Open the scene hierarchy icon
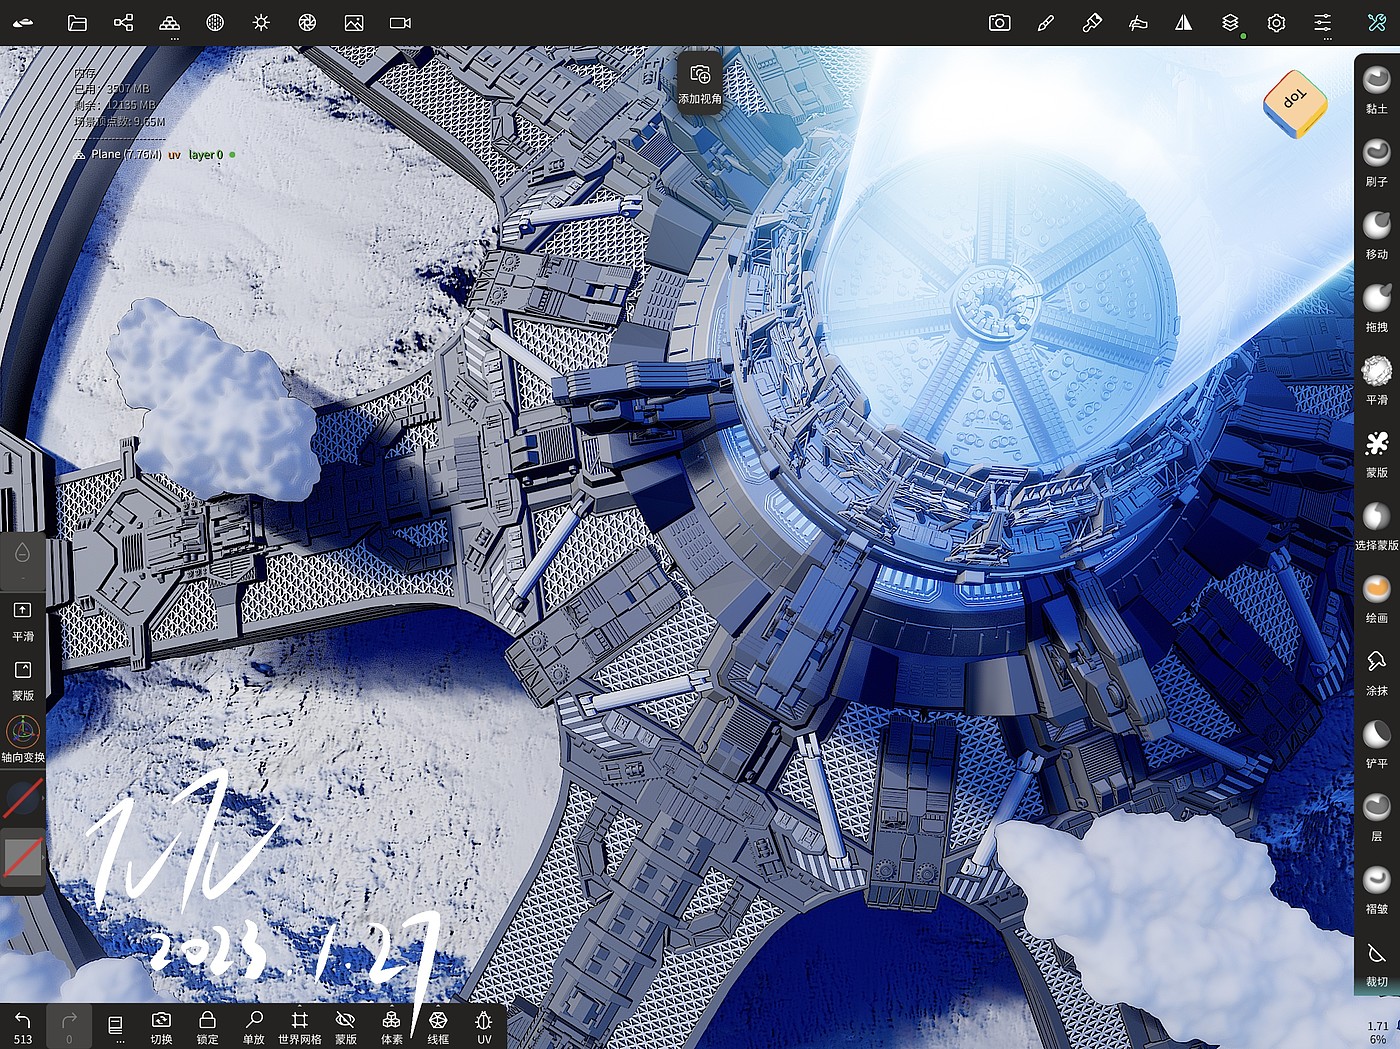Viewport: 1400px width, 1049px height. (123, 23)
